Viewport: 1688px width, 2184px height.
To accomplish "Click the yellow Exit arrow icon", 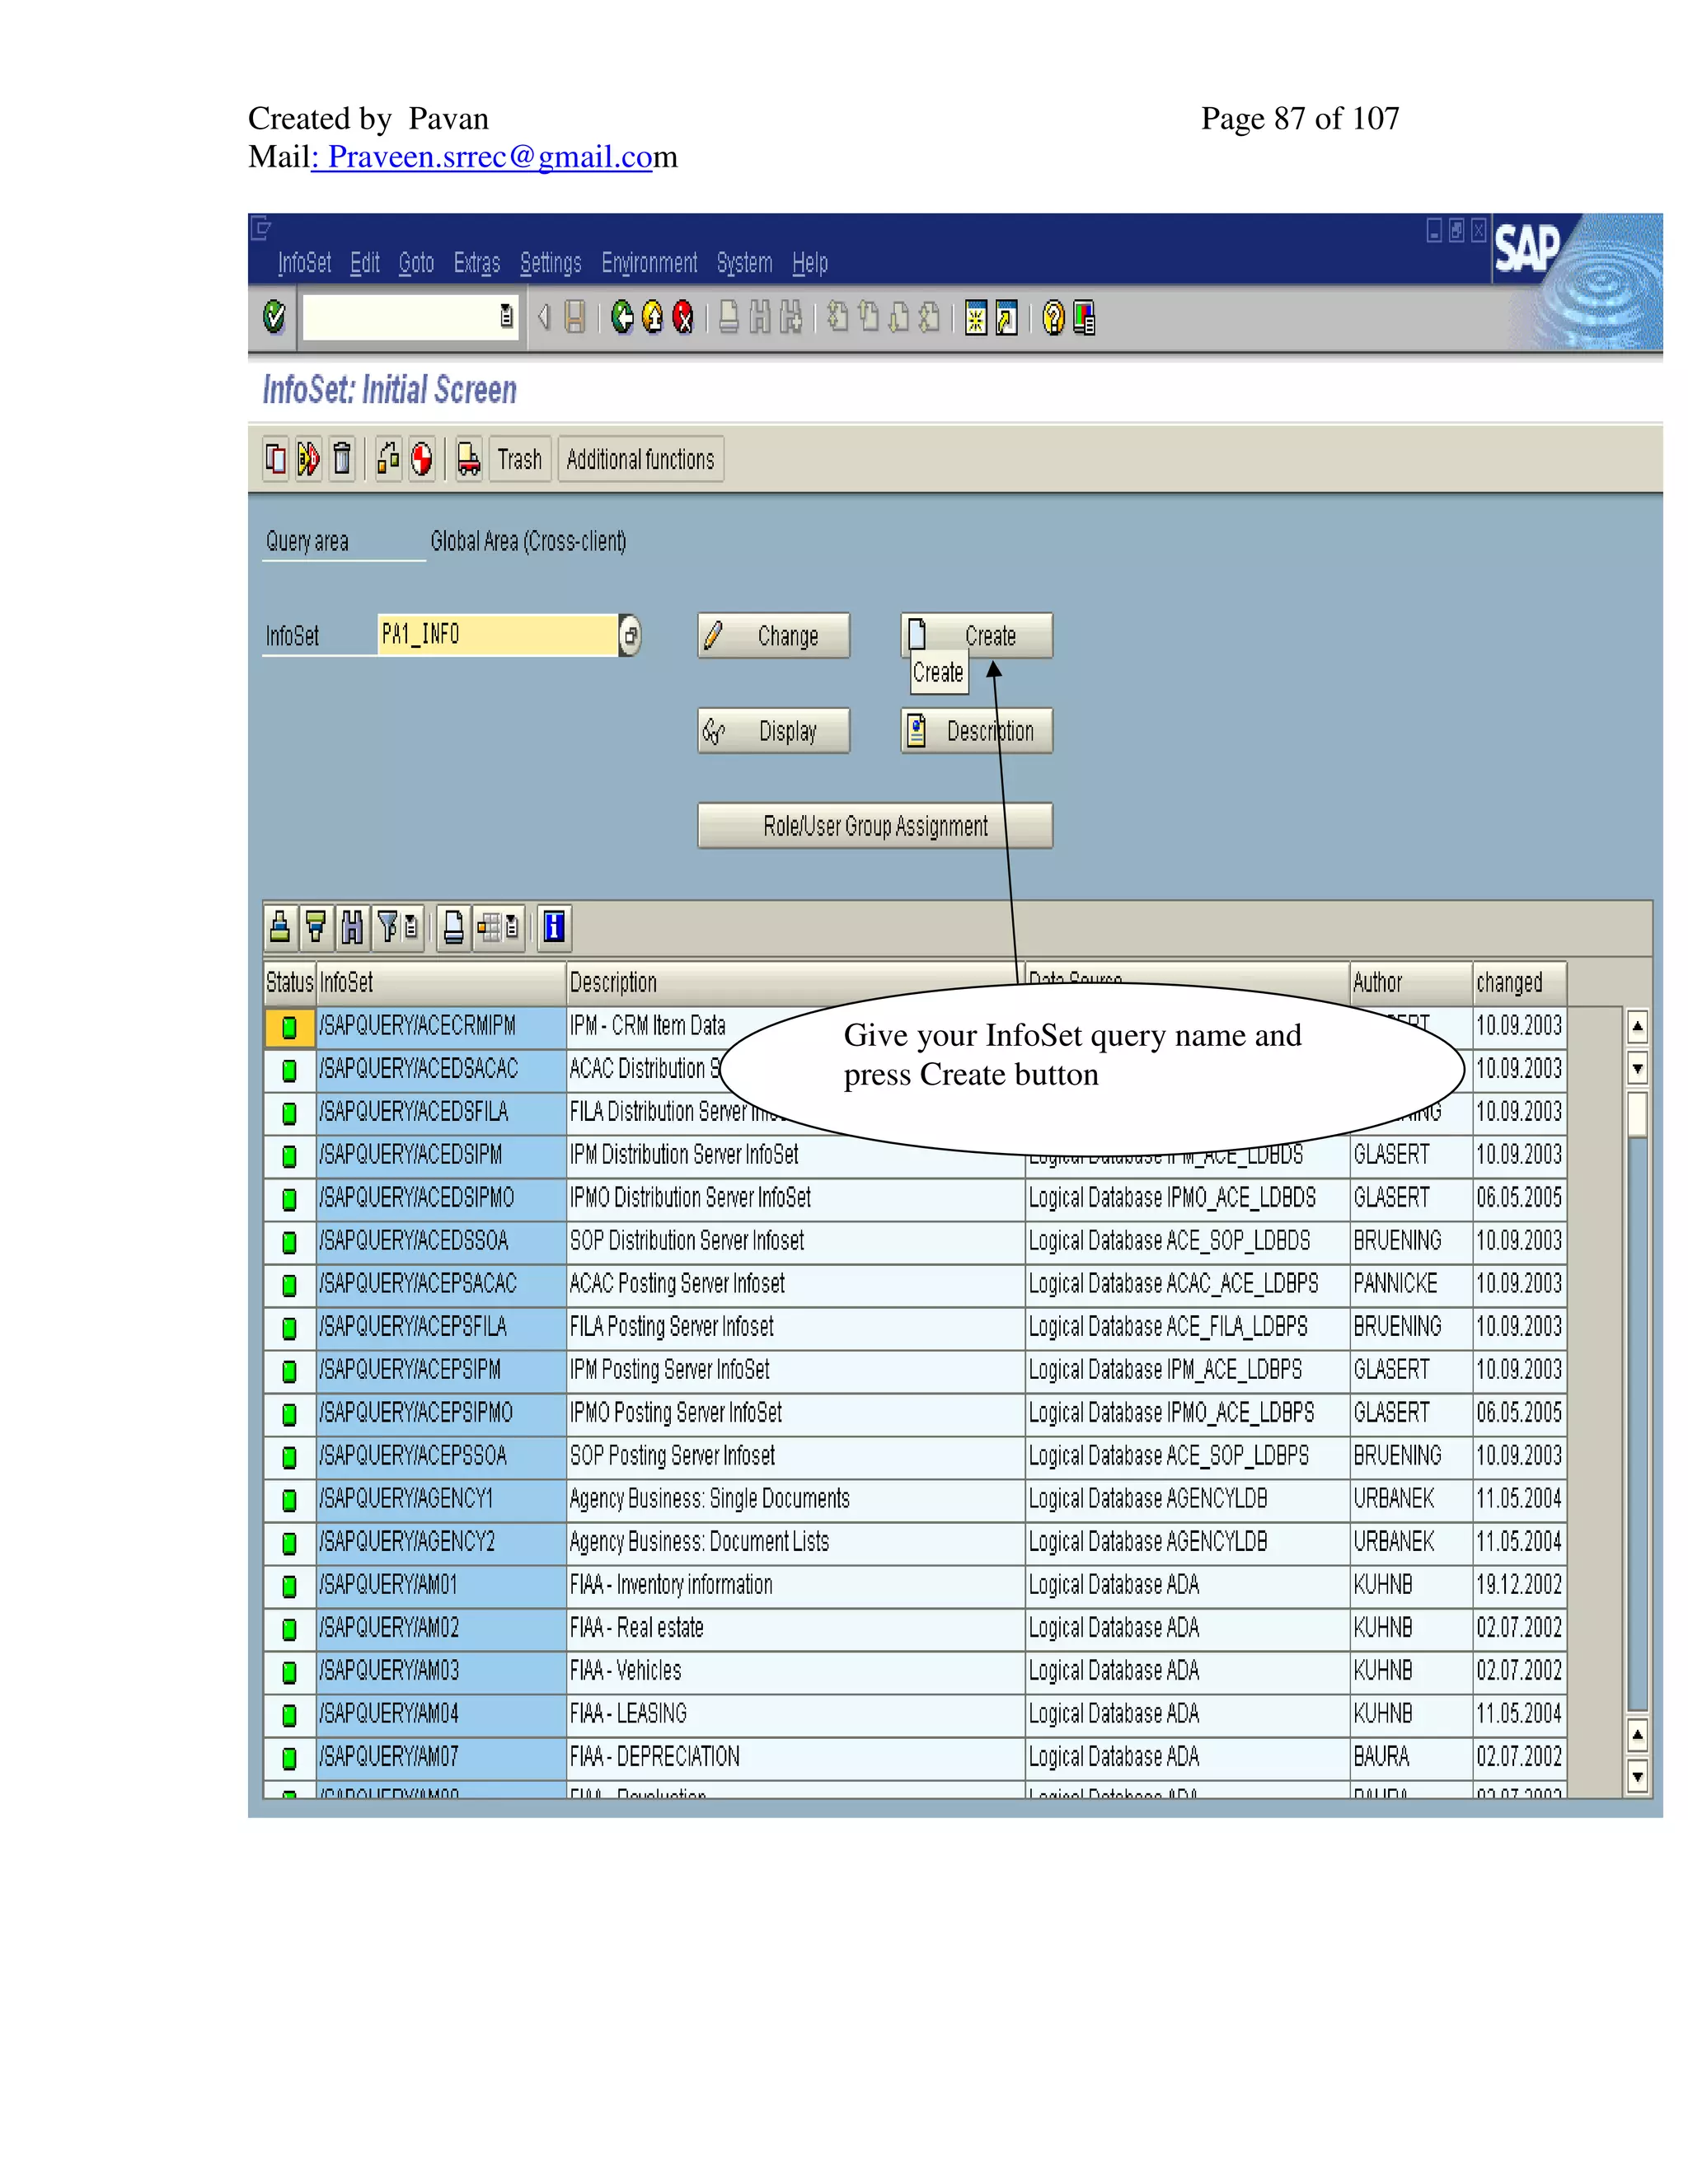I will 652,318.
